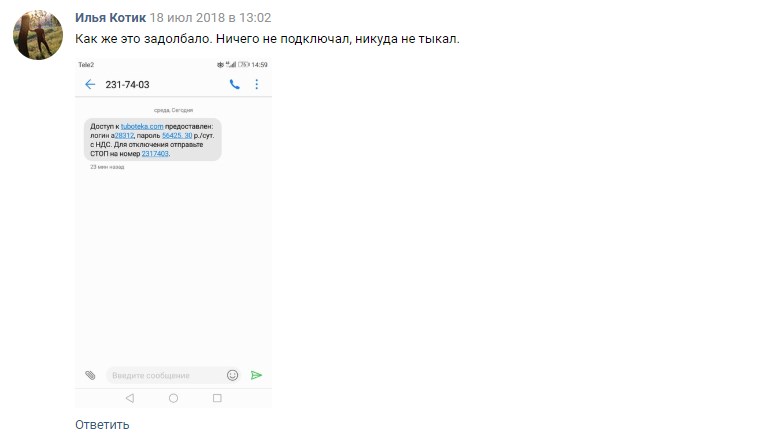Click the 2317403 number link in SMS
The width and height of the screenshot is (784, 443).
pos(155,154)
